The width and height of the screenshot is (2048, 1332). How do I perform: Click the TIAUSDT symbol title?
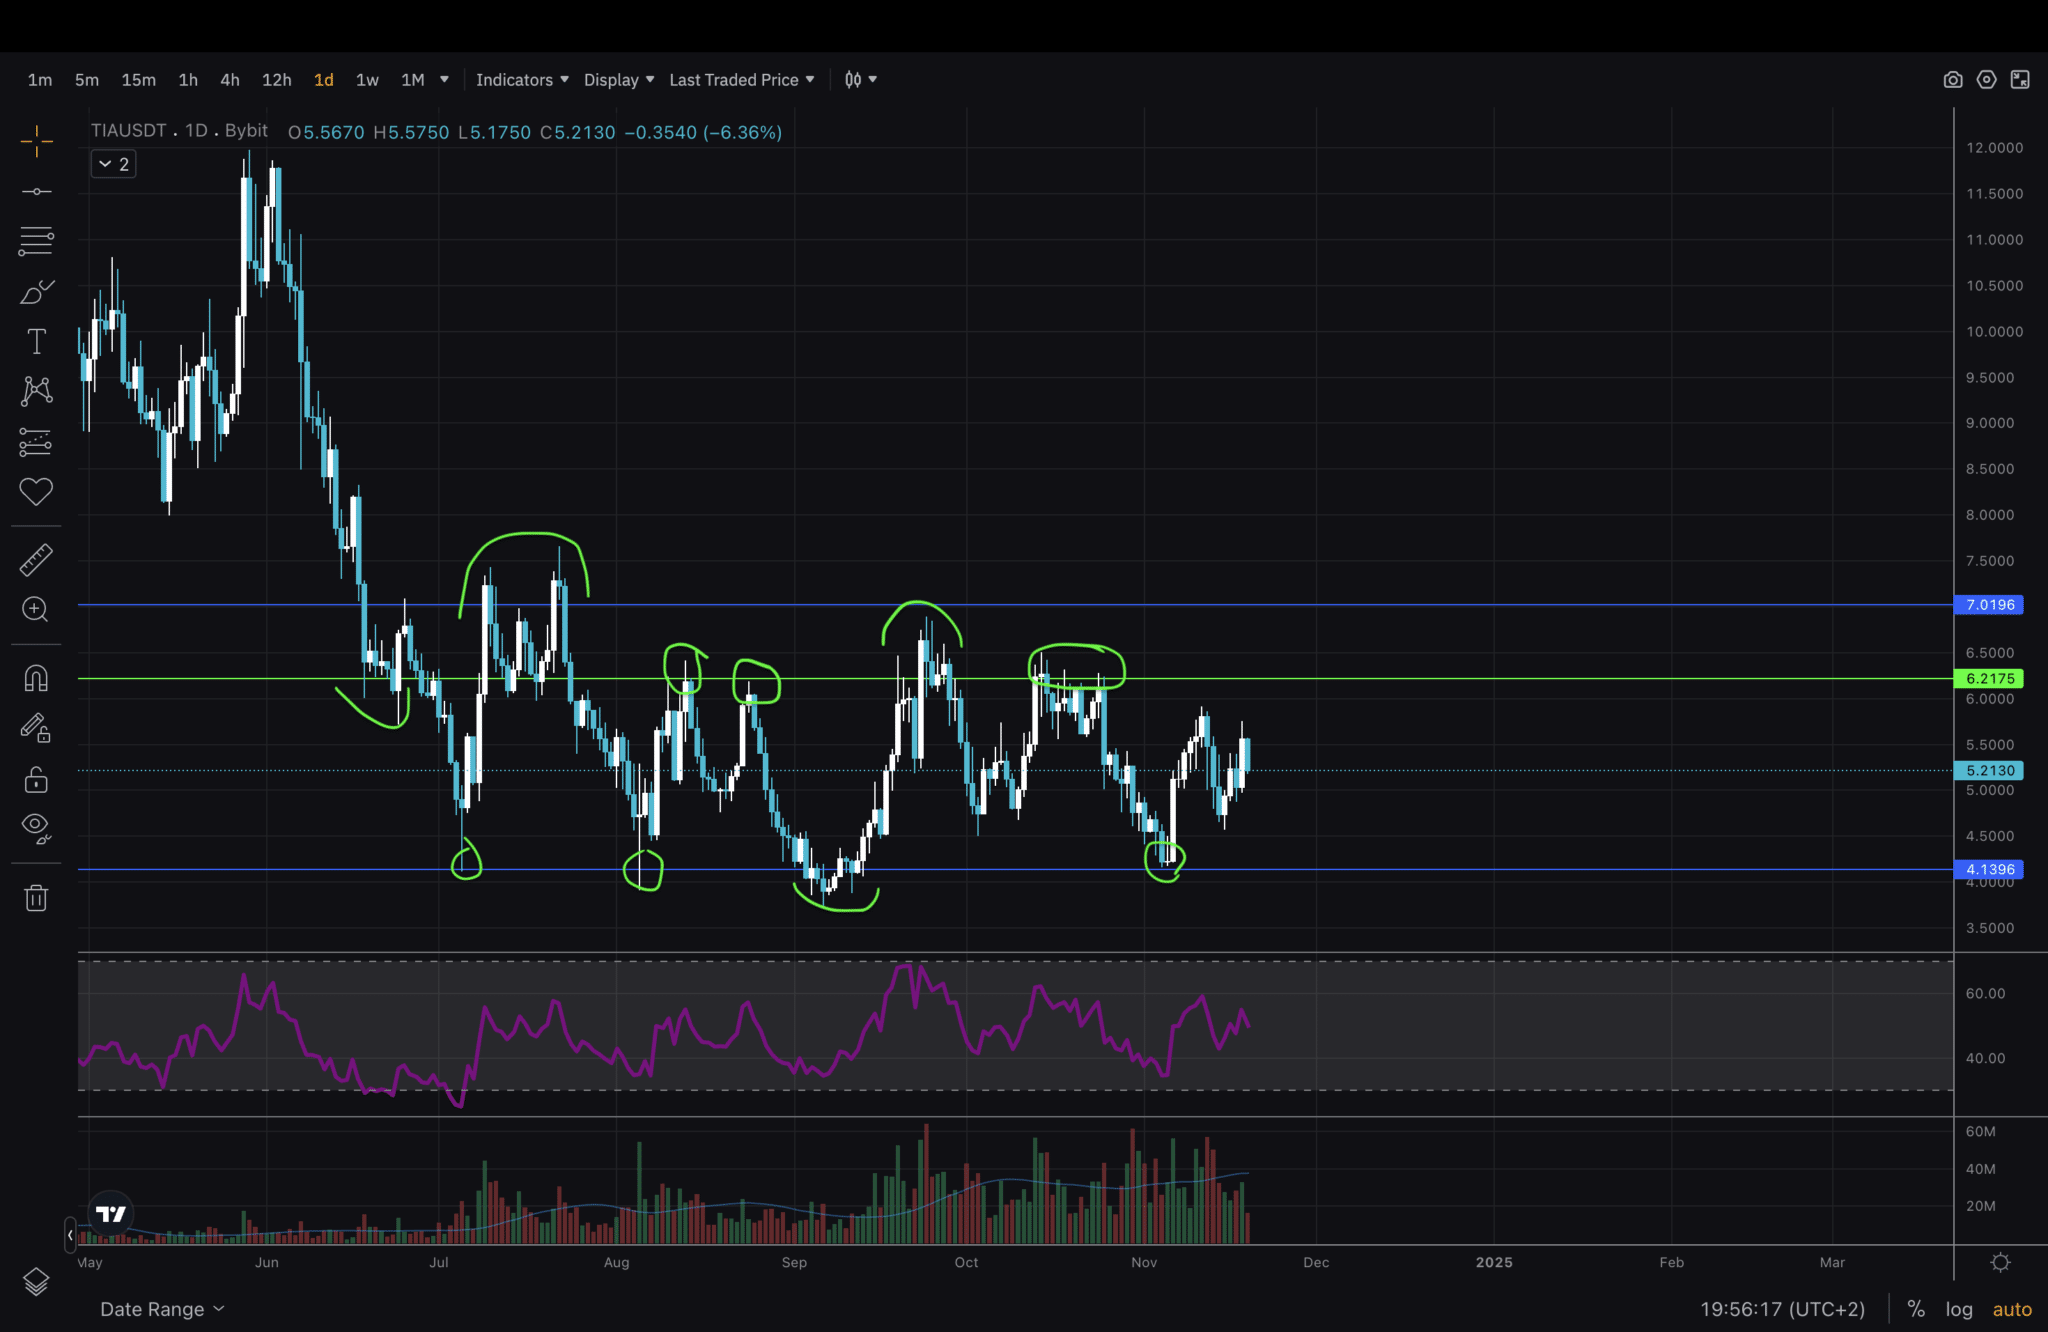pyautogui.click(x=129, y=131)
